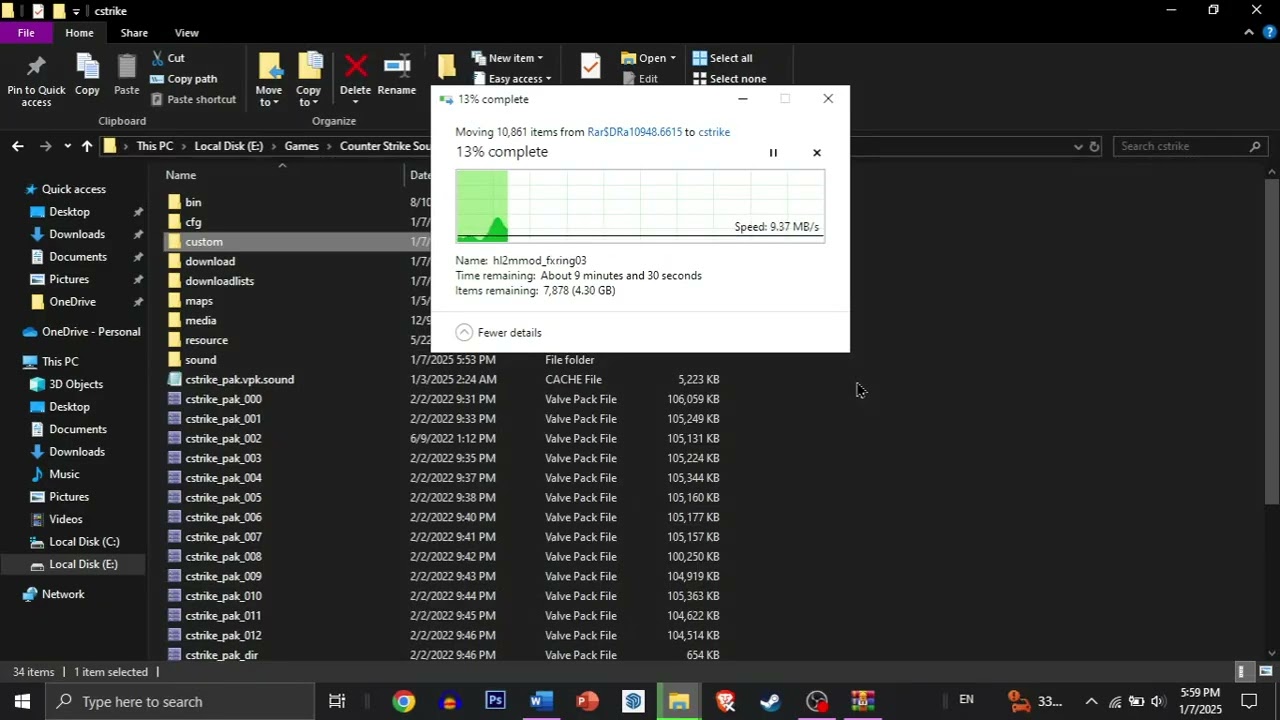
Task: Go back with the left arrow
Action: pos(18,146)
